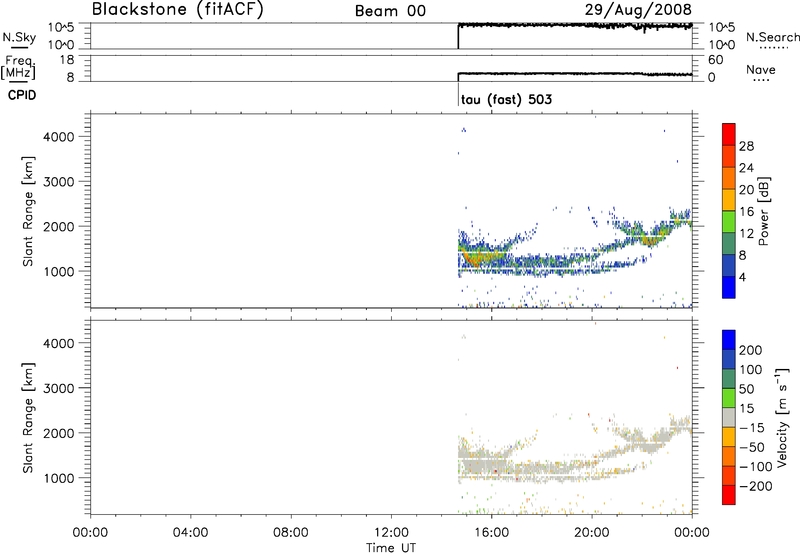
Task: Click the "Blackstone (fitACF)" title
Action: tap(177, 9)
